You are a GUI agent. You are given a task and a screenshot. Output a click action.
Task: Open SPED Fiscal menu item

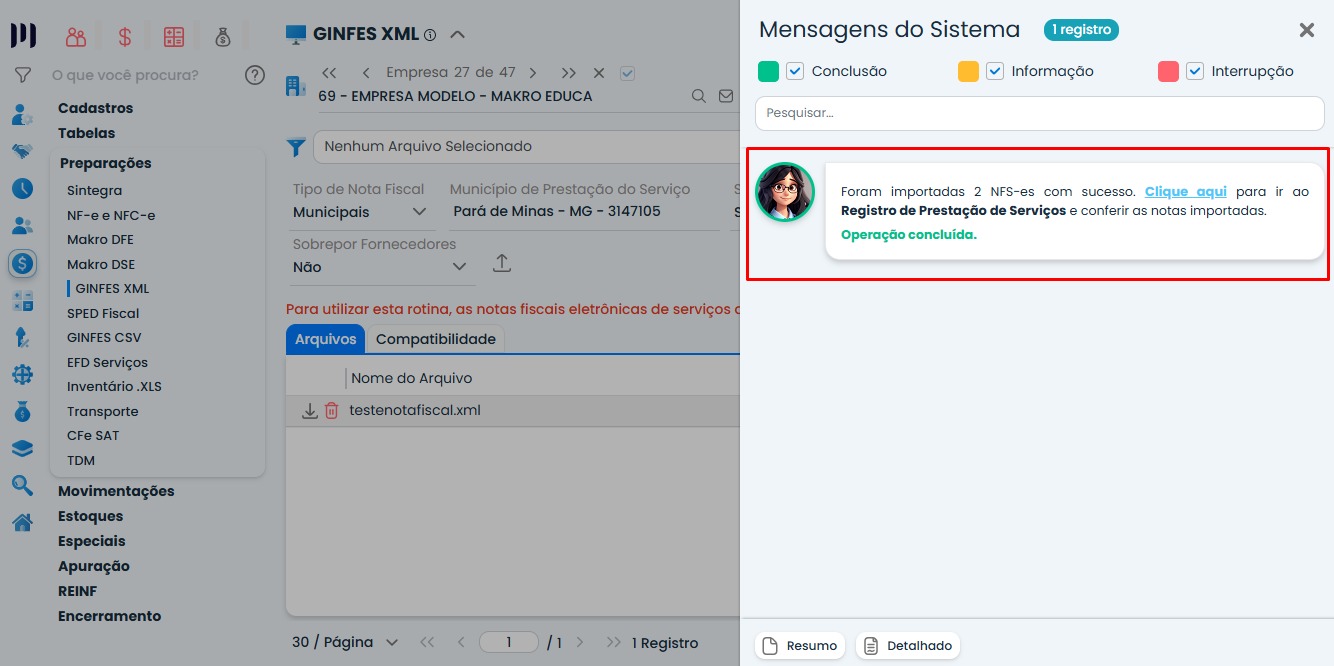(x=103, y=313)
